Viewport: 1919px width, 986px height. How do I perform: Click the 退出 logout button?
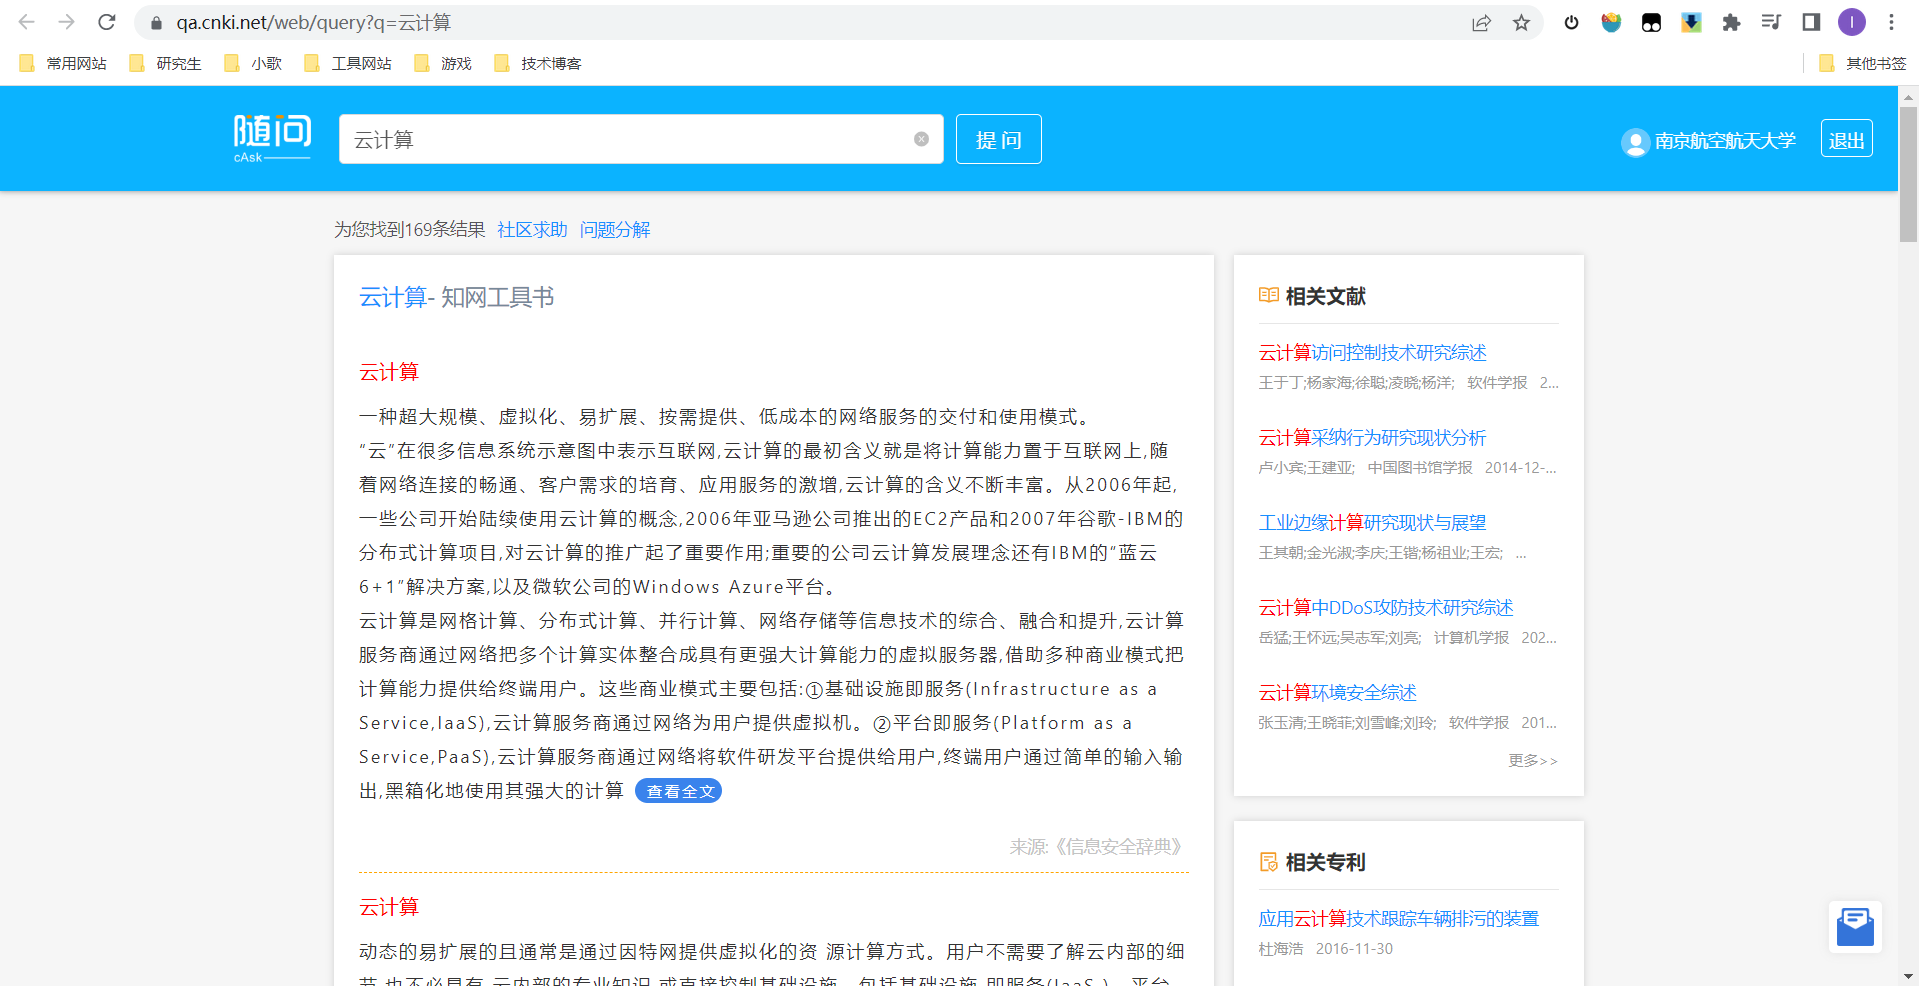[x=1846, y=139]
